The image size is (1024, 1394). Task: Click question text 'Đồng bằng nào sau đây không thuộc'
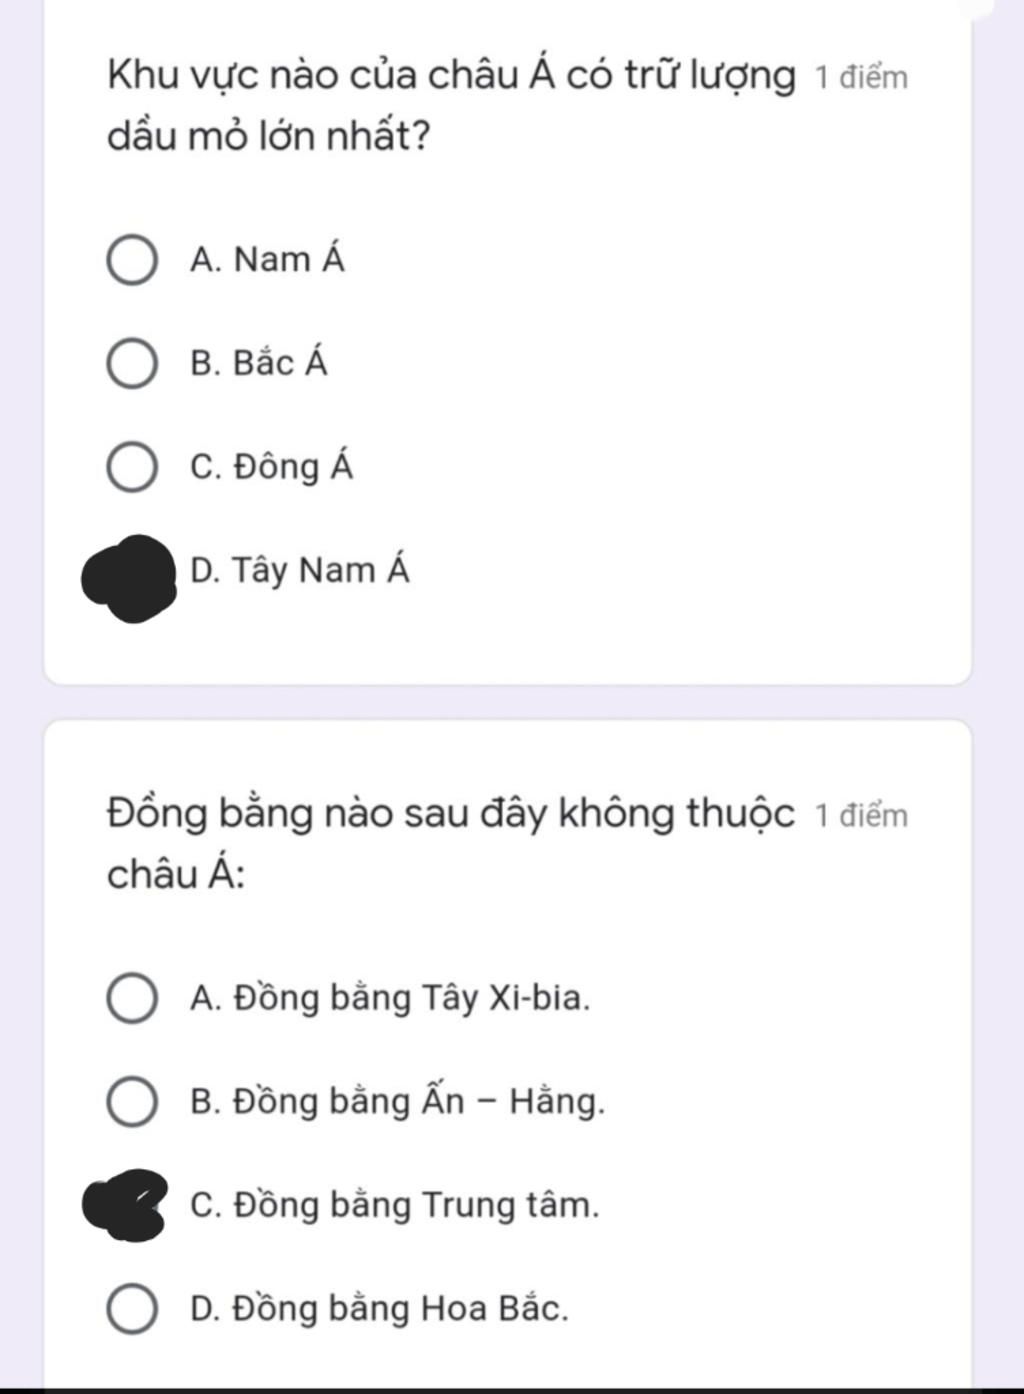point(451,814)
